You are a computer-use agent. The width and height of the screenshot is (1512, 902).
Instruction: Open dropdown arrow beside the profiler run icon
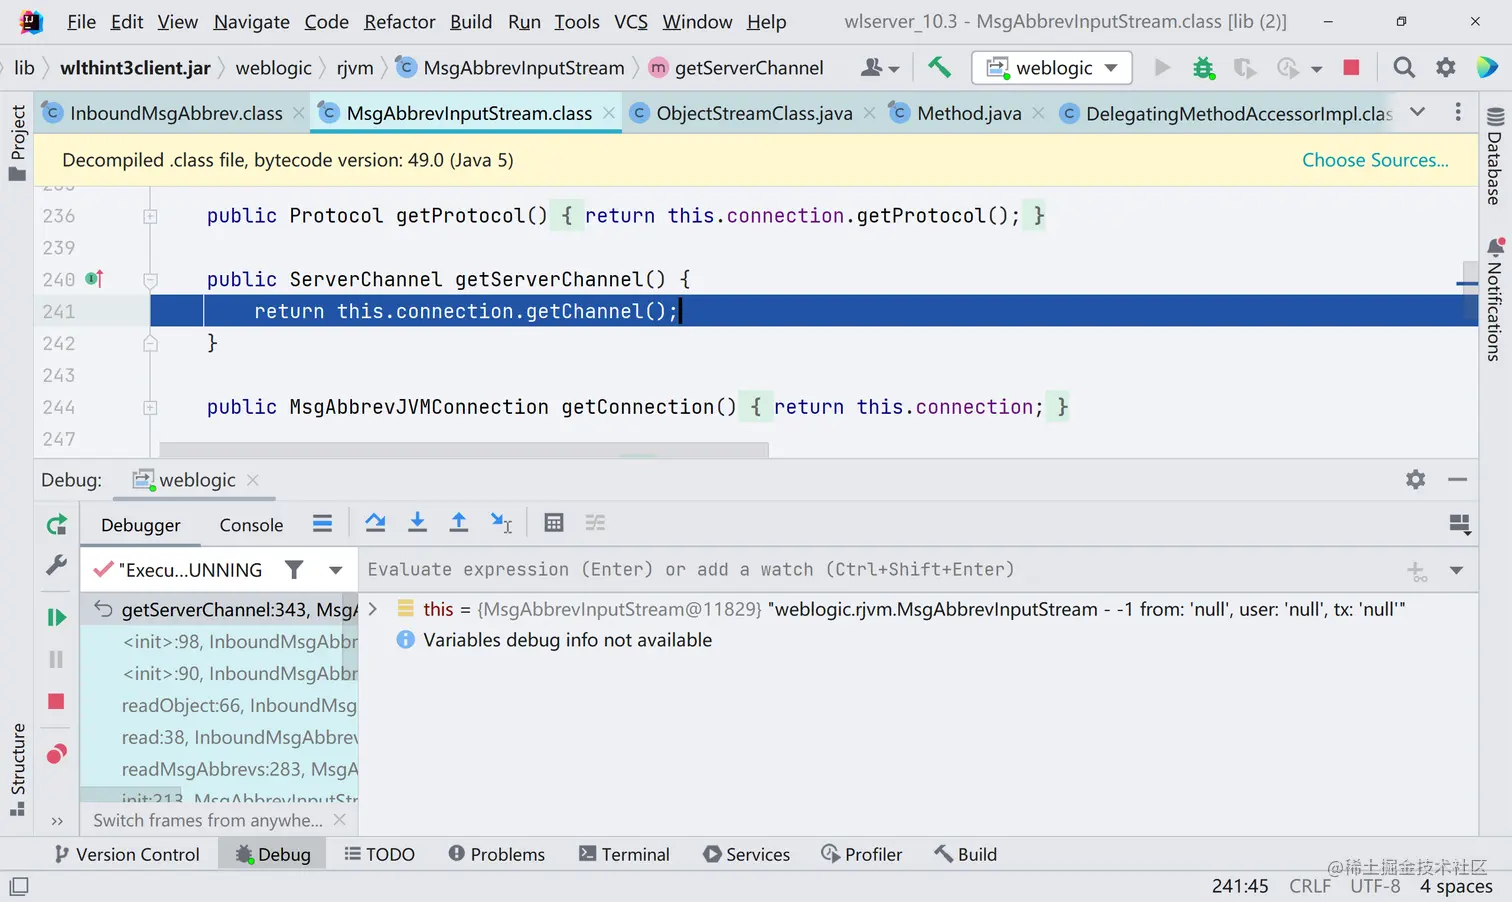point(1316,69)
